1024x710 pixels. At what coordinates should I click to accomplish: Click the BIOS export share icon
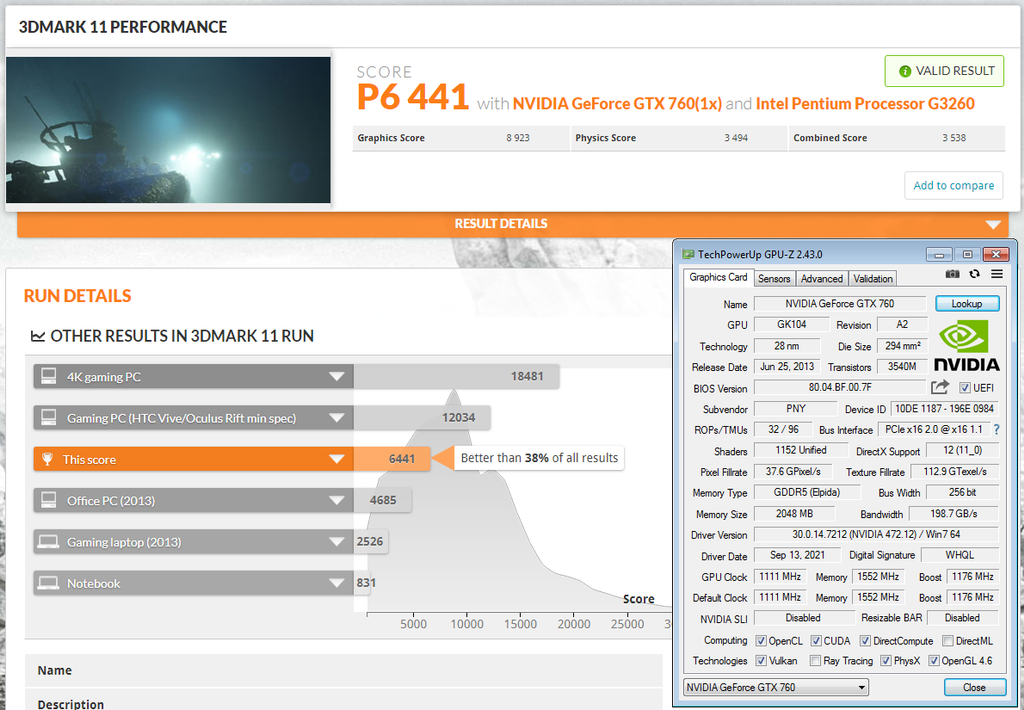940,387
